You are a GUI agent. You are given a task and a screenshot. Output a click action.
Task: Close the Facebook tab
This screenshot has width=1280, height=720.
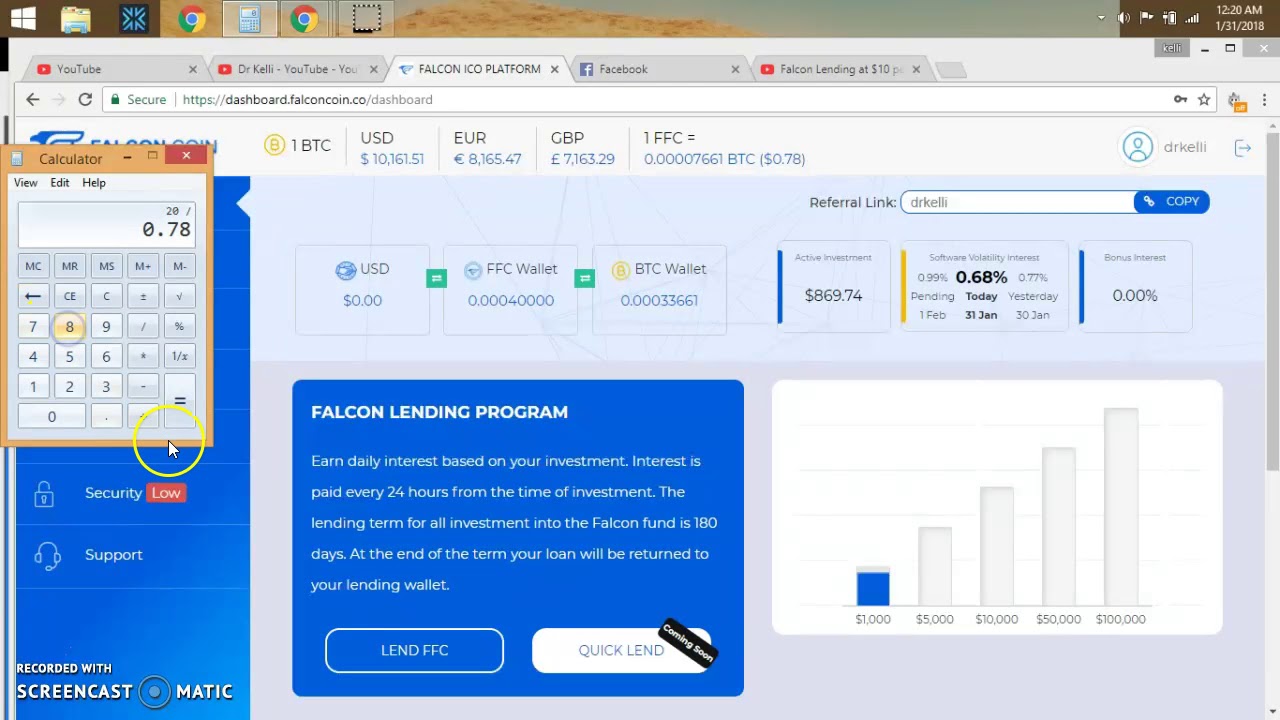click(735, 69)
